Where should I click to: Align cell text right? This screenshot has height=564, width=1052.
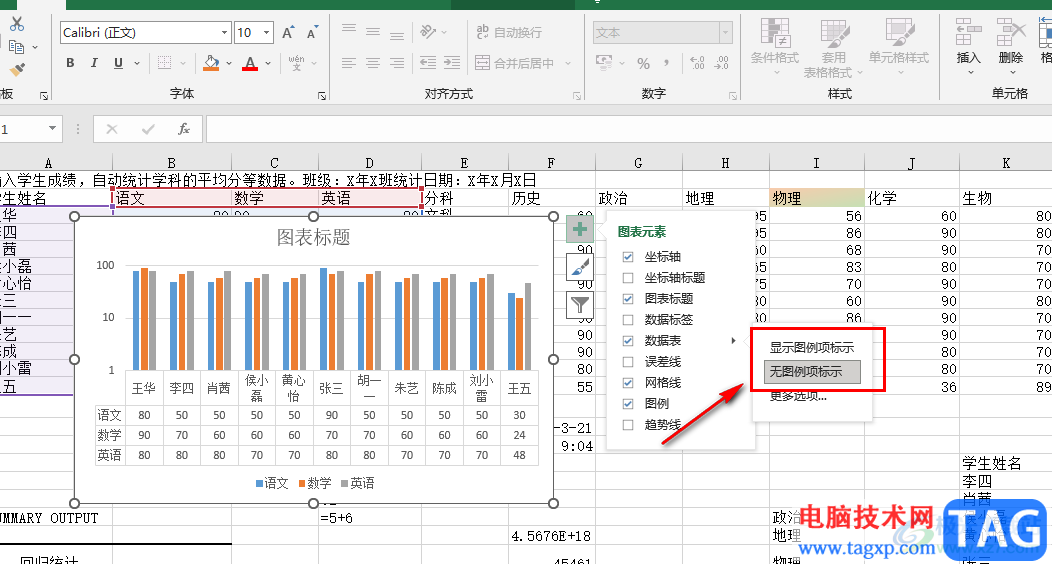pos(397,63)
